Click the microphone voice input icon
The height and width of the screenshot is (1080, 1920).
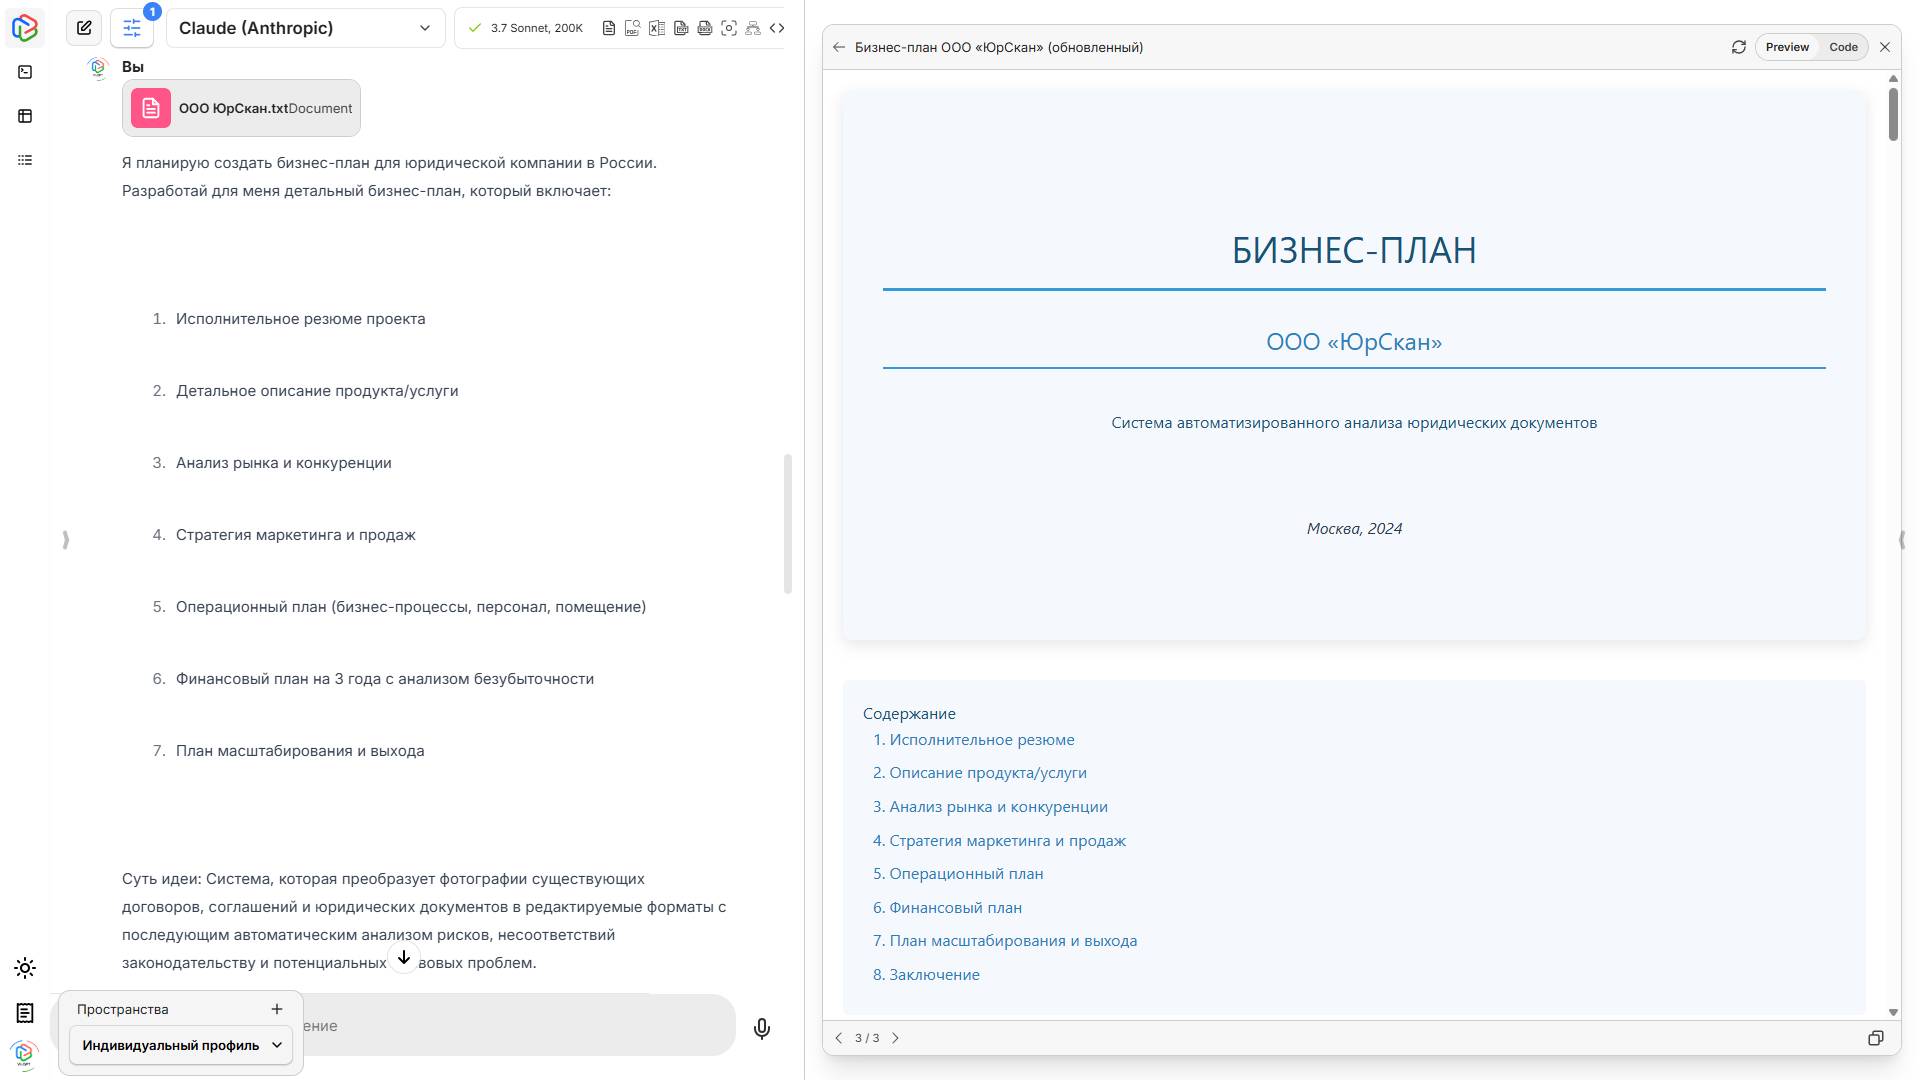pyautogui.click(x=762, y=1028)
